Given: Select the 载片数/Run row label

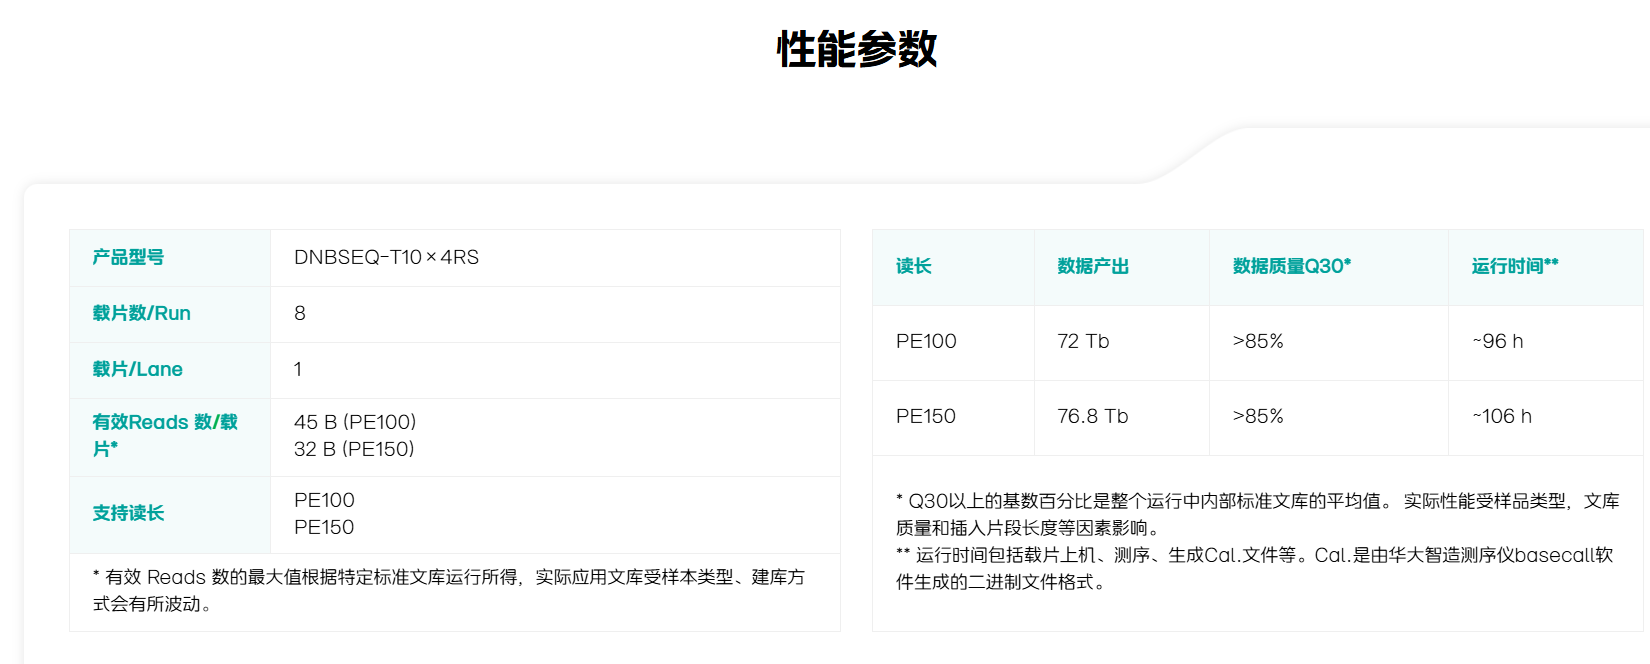Looking at the screenshot, I should pyautogui.click(x=141, y=314).
